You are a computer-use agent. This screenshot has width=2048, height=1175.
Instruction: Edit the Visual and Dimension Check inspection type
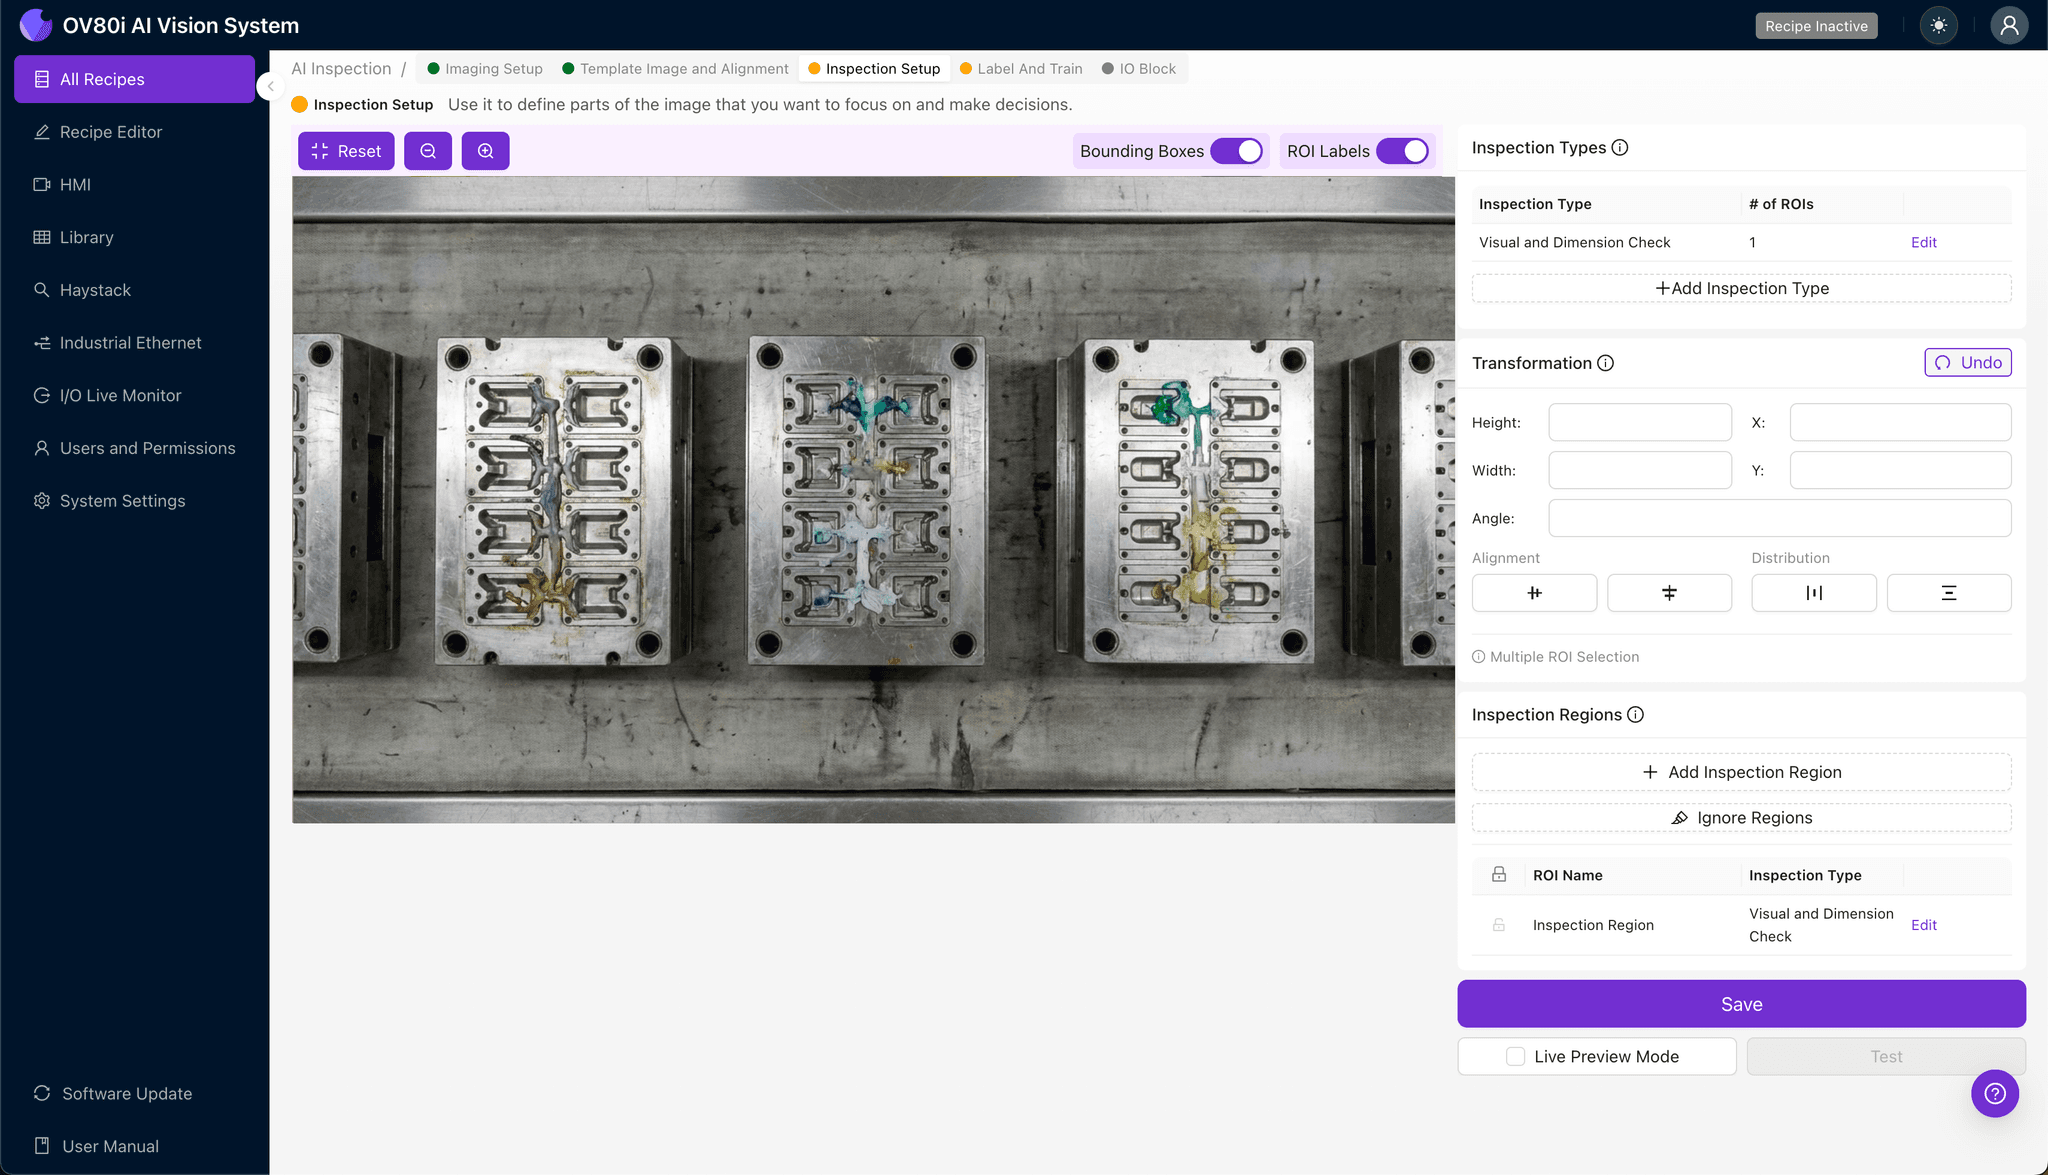point(1923,242)
